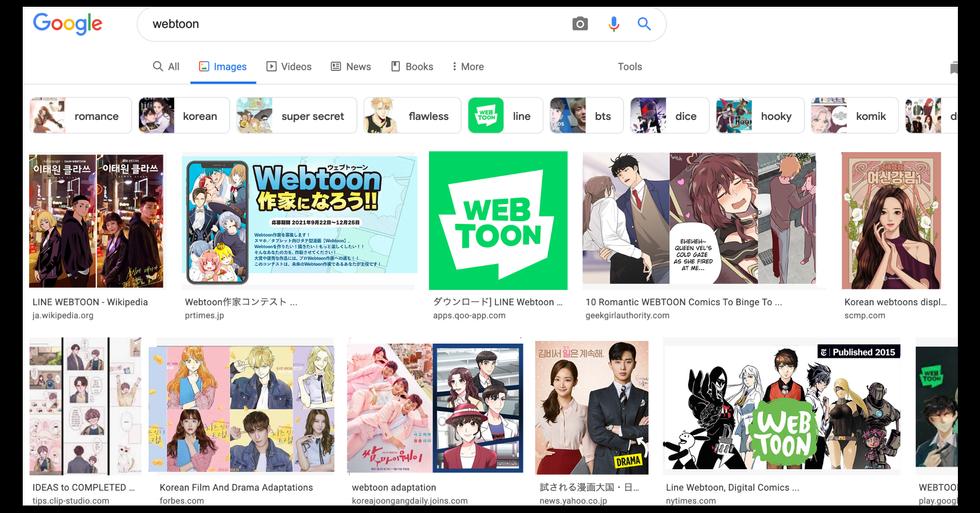Open the romantic webtoon comics panel image

click(x=699, y=219)
